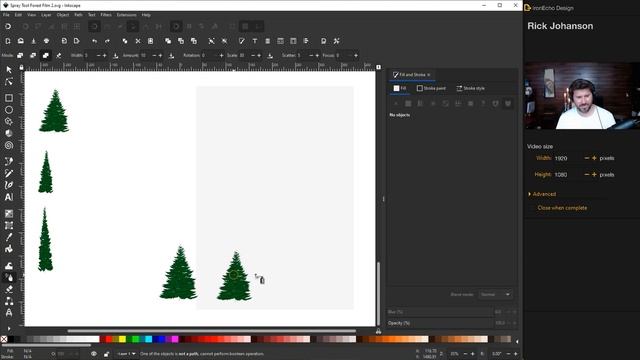Switch to the Stroke paint tab
The width and height of the screenshot is (640, 360).
click(431, 88)
